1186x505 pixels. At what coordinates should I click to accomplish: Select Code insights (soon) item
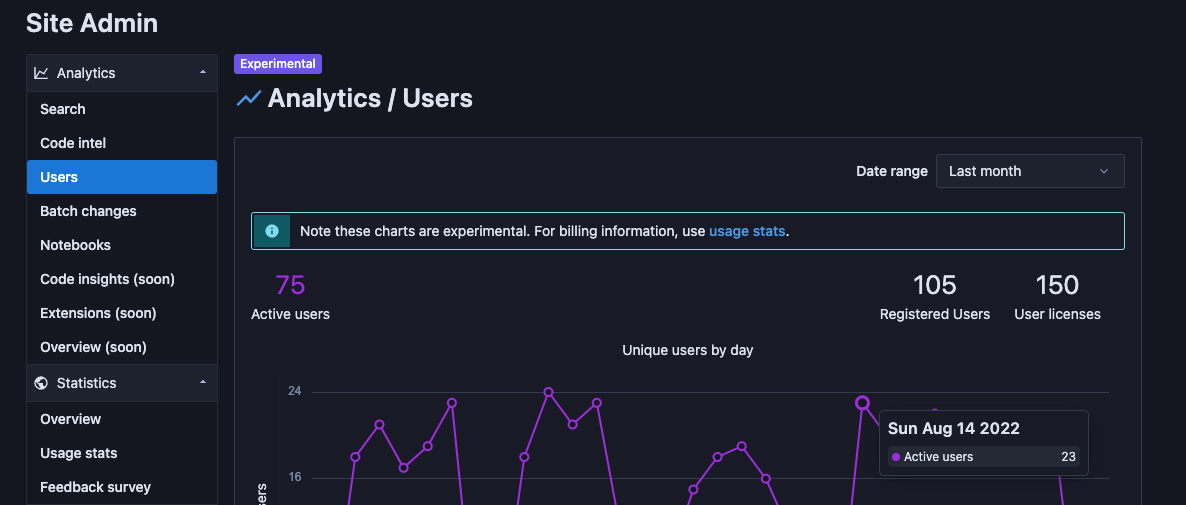[x=122, y=279]
